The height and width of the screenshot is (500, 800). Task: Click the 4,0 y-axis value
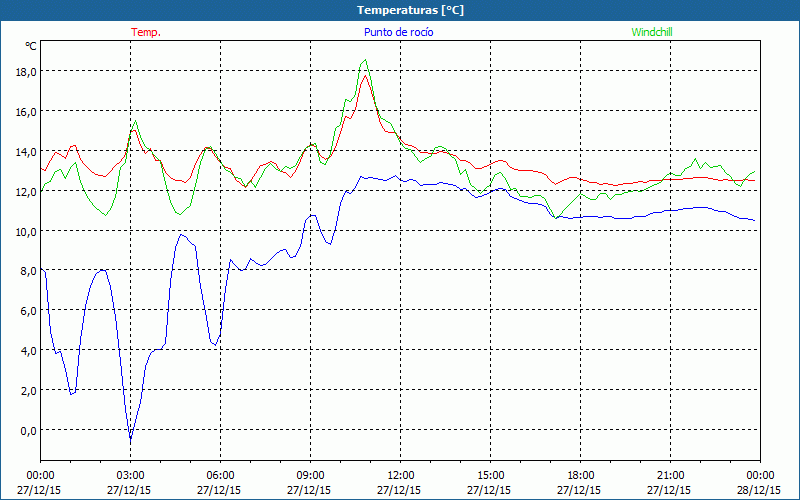click(x=29, y=351)
